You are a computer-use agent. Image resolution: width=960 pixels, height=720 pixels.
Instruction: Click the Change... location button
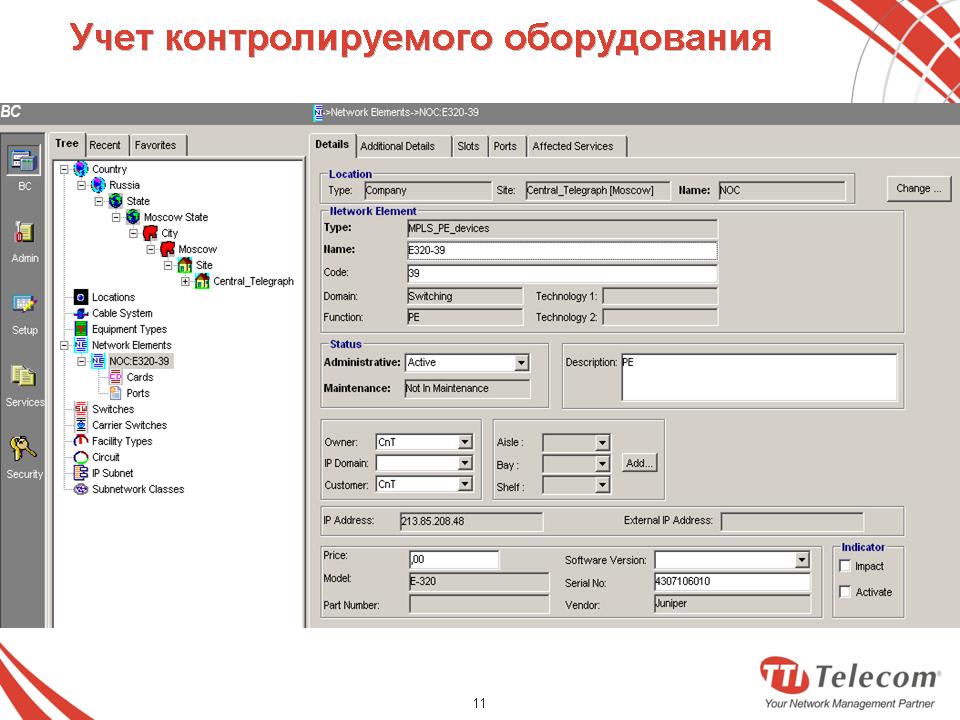click(x=918, y=188)
